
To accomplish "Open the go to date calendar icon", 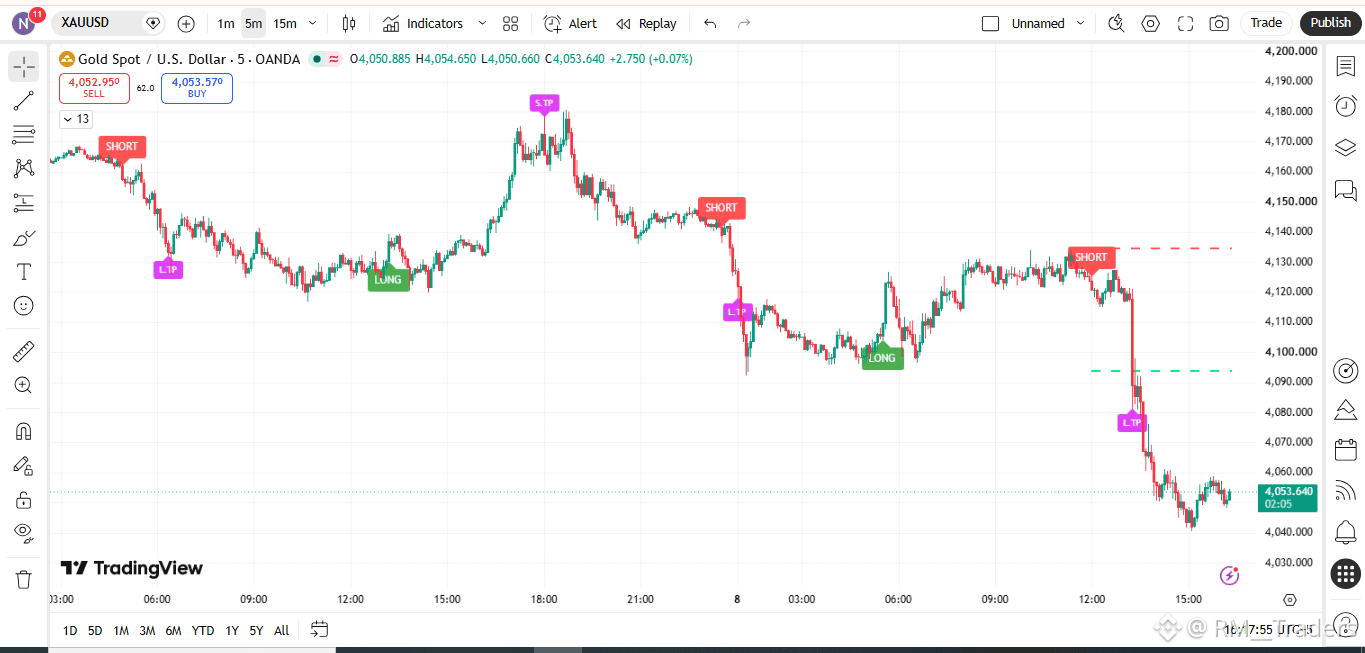I will coord(319,630).
